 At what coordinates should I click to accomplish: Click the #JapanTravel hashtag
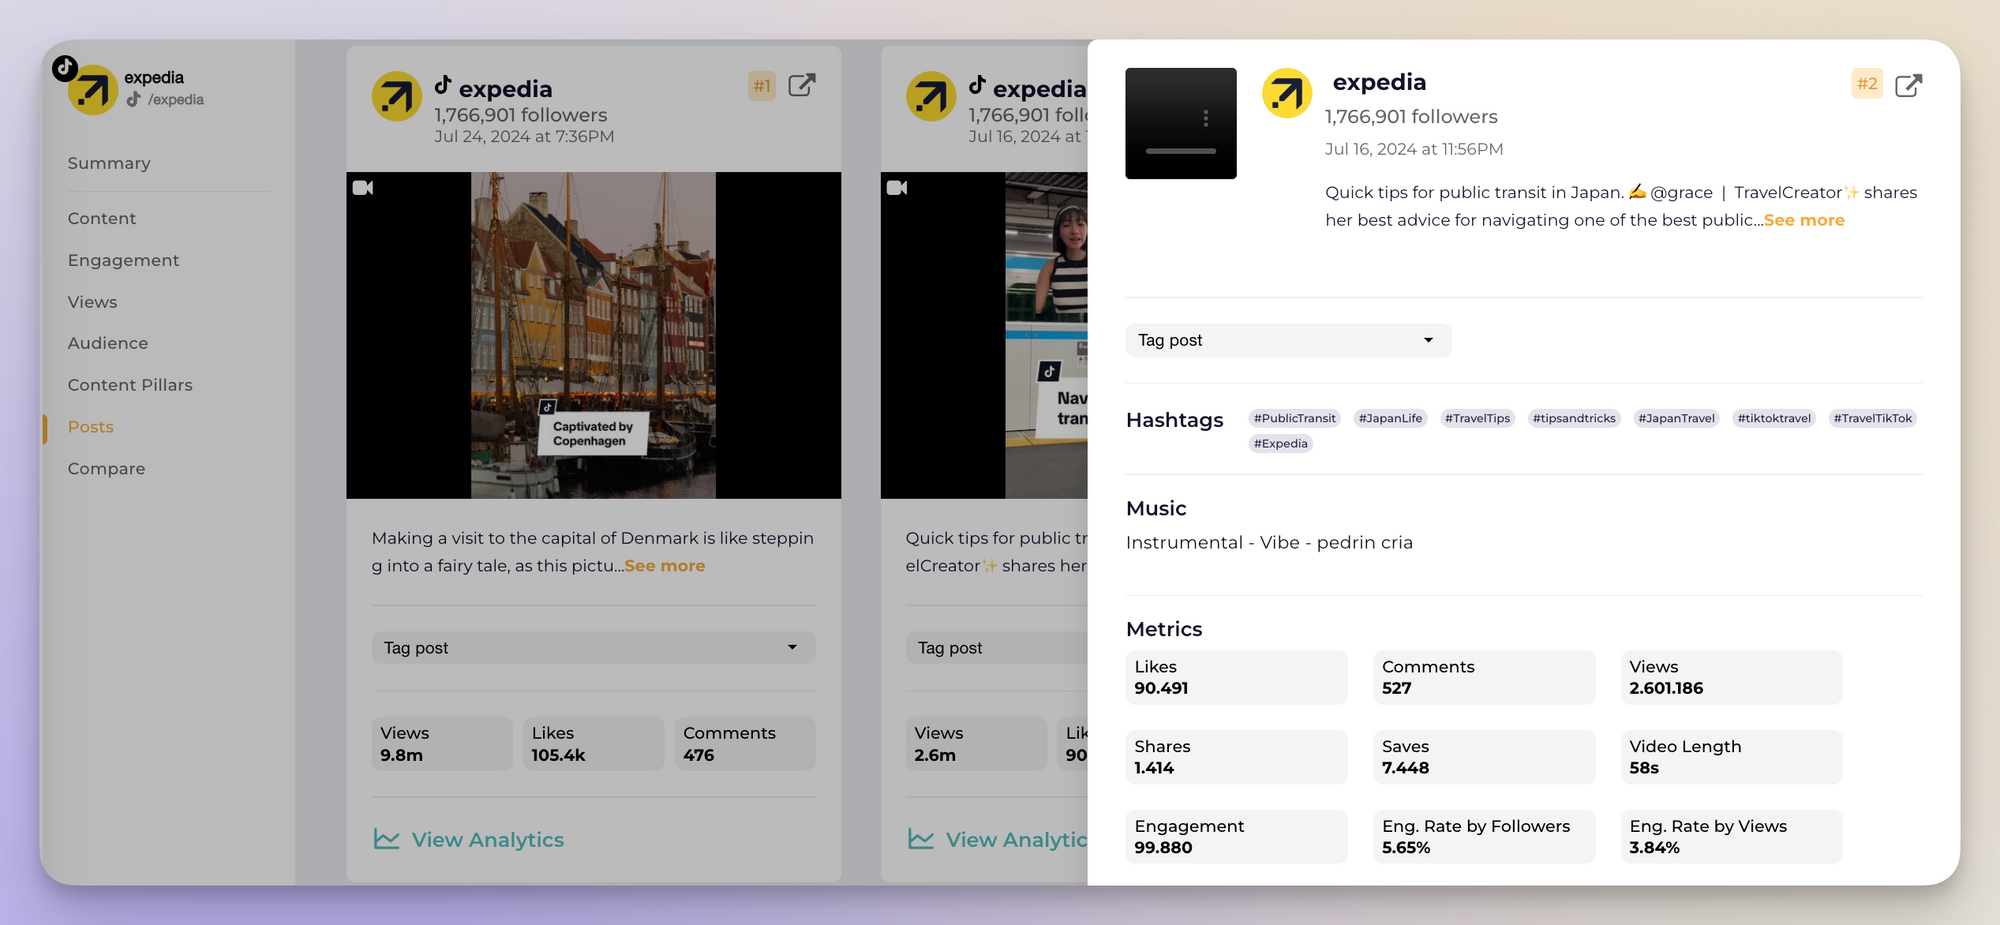click(1676, 418)
